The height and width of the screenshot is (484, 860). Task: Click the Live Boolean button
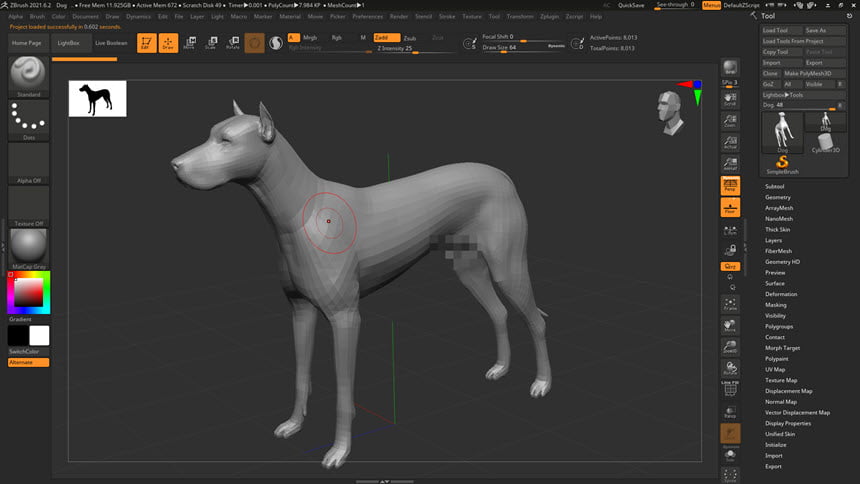111,43
